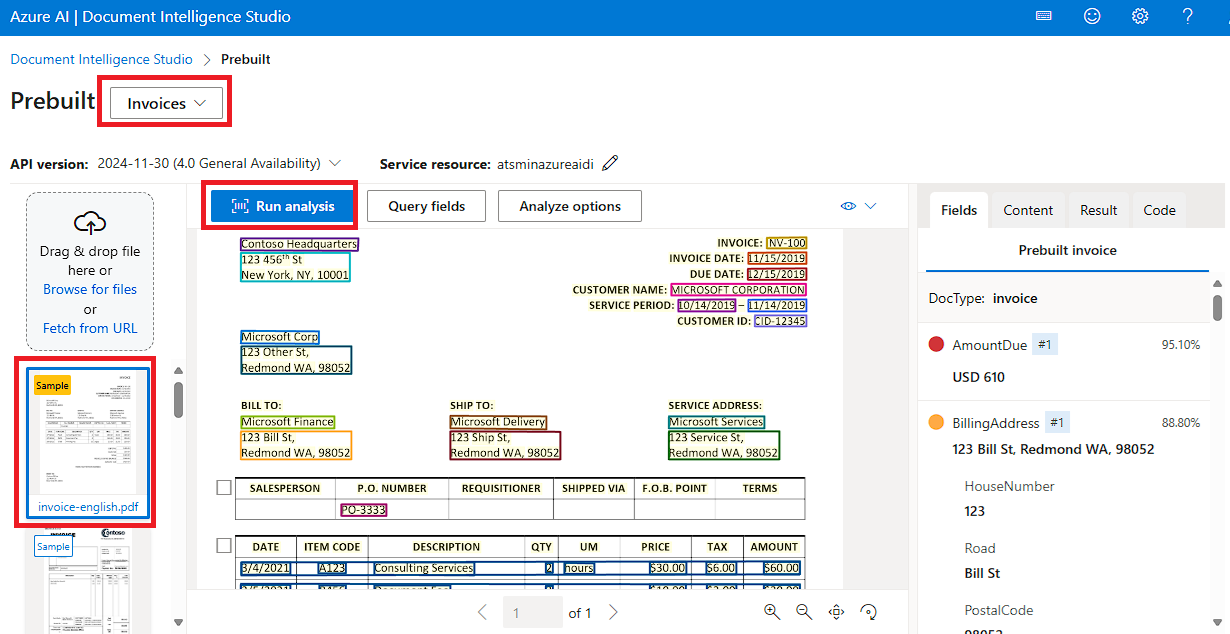
Task: Select MICROSOFT CORPORATION customer name value
Action: pos(738,290)
